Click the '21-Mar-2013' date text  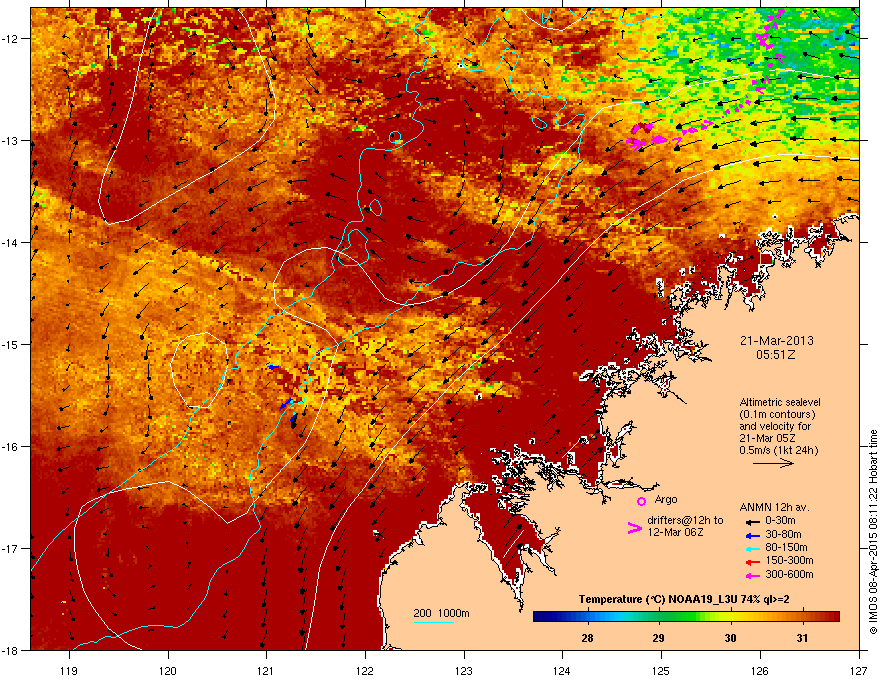point(776,341)
